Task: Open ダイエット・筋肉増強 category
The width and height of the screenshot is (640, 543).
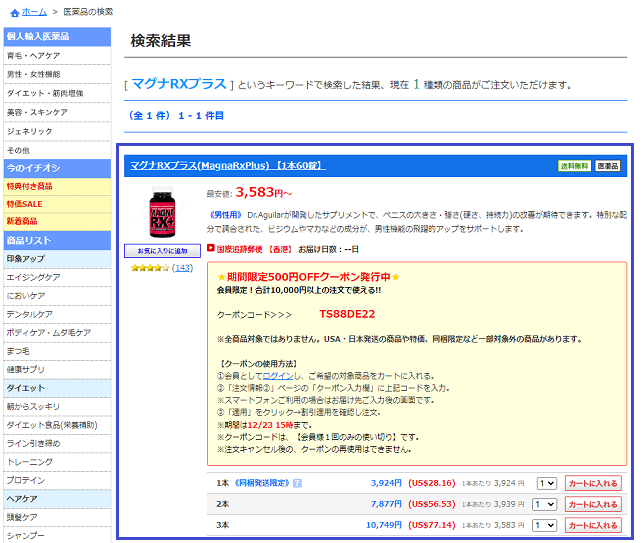Action: 57,93
